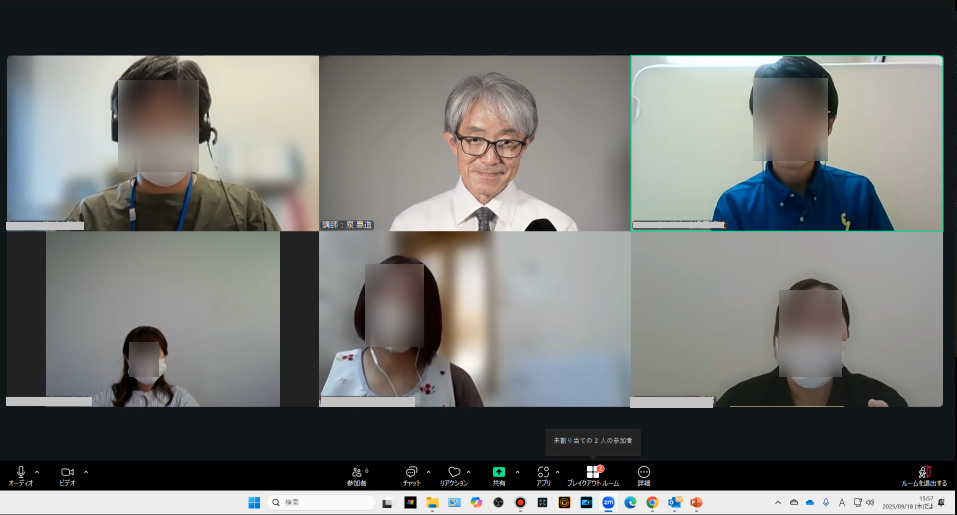Expand video options arrow beside ビデオ

pyautogui.click(x=86, y=472)
